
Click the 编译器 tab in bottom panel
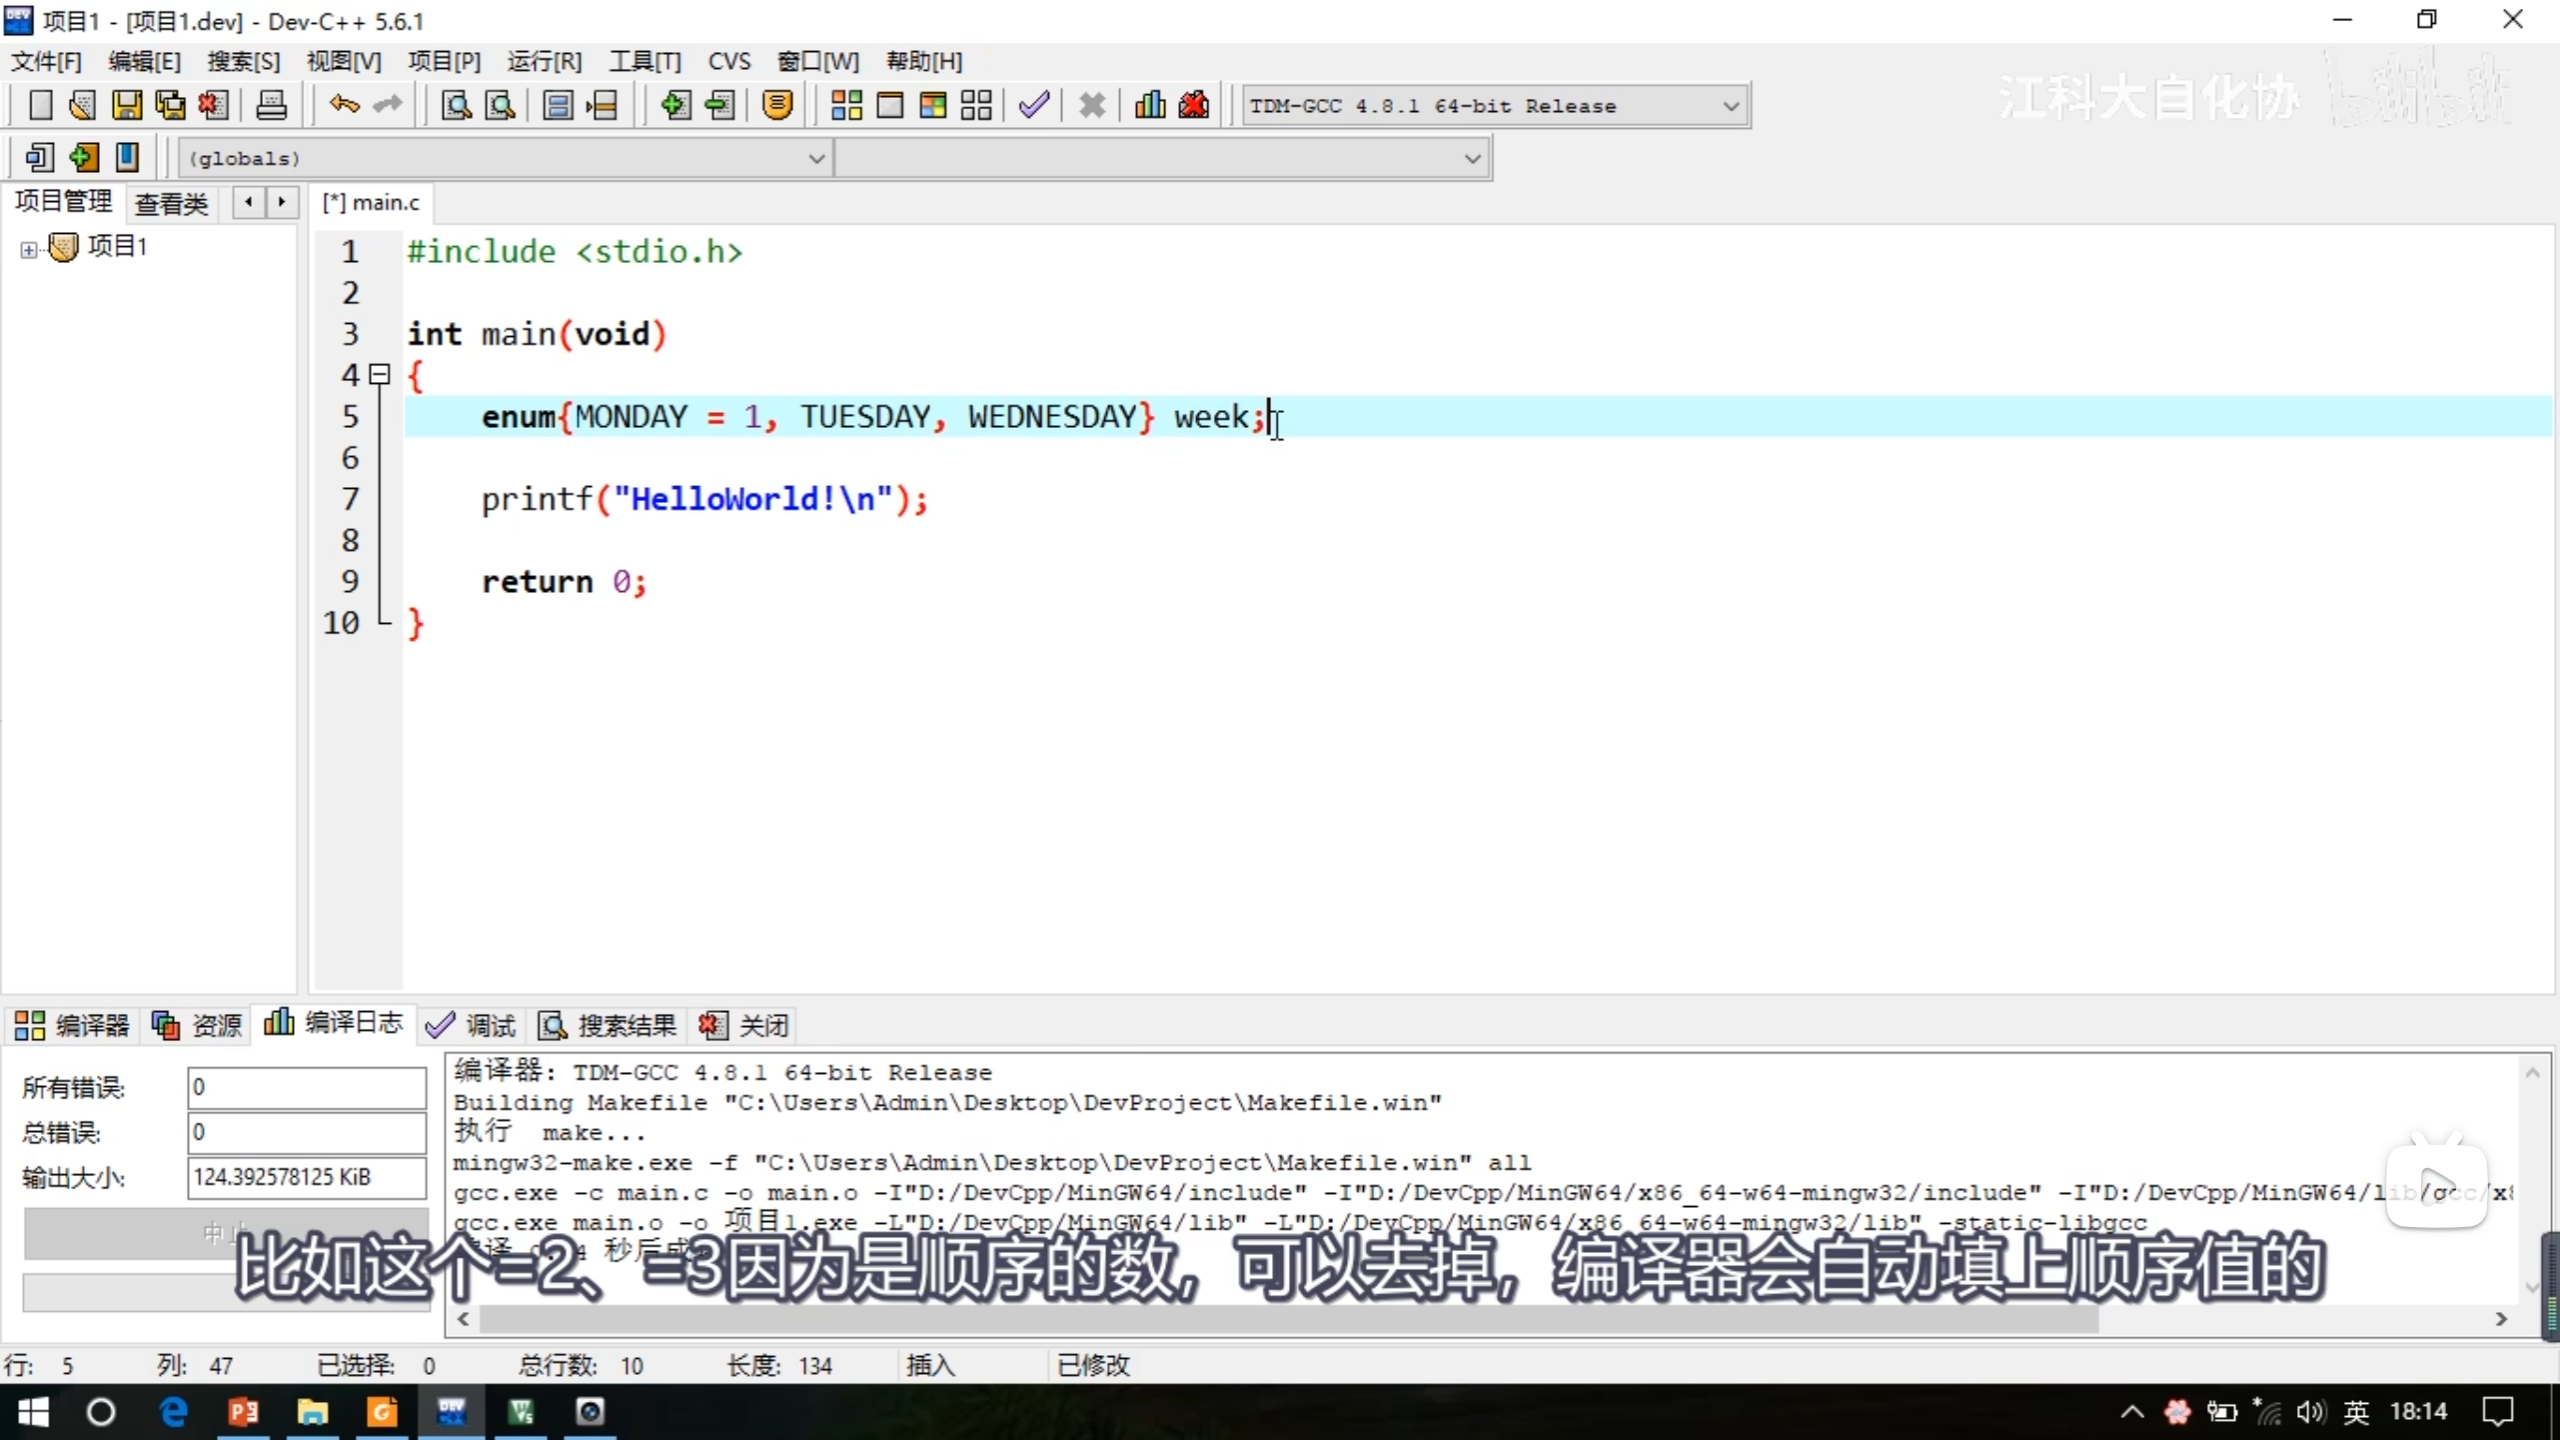[72, 1025]
